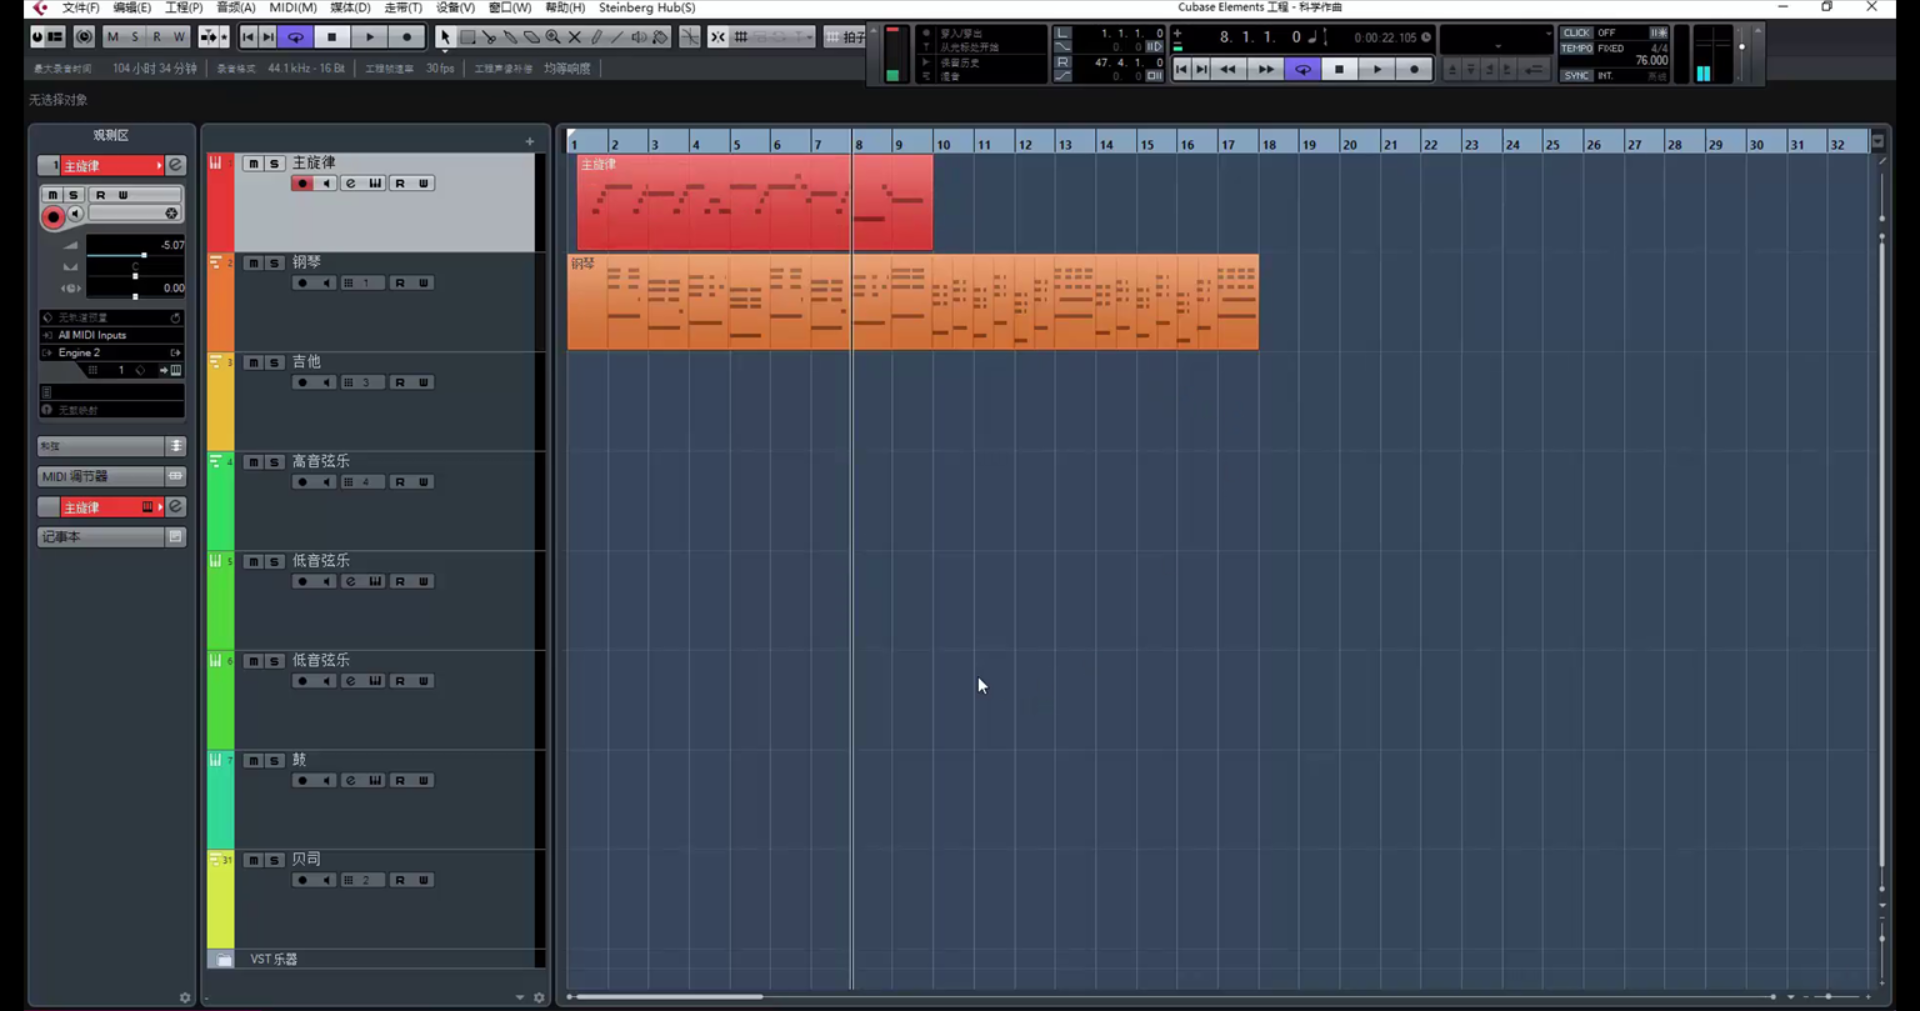Screen dimensions: 1920x1011
Task: Open edit channel settings in Inspector header
Action: point(175,165)
